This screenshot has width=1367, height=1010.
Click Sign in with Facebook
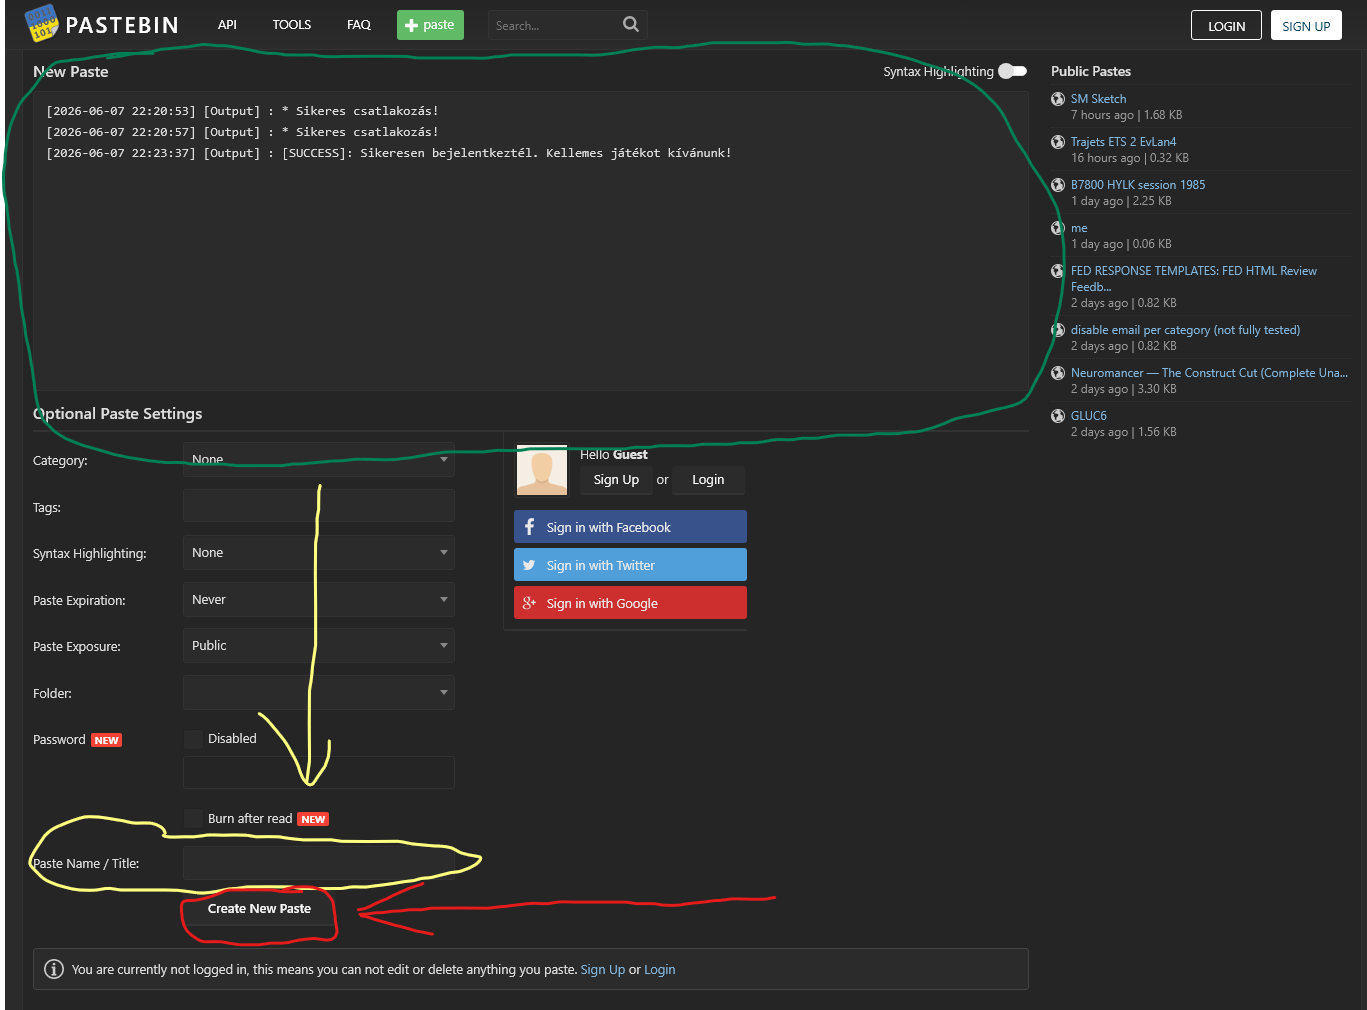[x=630, y=527]
